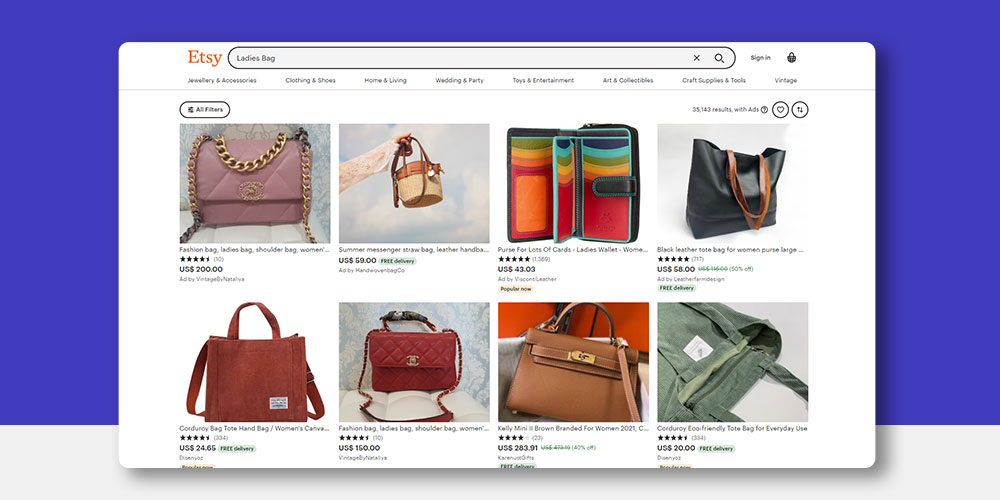1000x500 pixels.
Task: Open the black leather tote thumbnail
Action: point(733,183)
